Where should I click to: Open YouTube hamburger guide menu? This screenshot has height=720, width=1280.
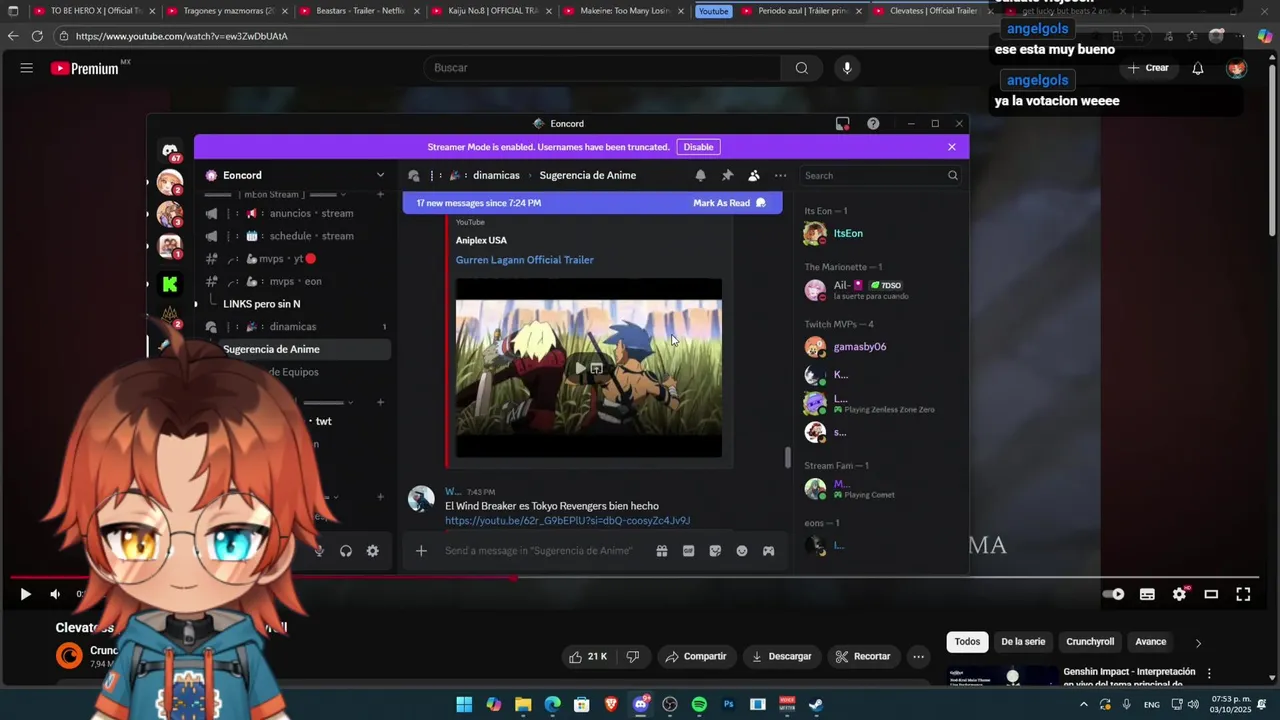click(x=27, y=68)
